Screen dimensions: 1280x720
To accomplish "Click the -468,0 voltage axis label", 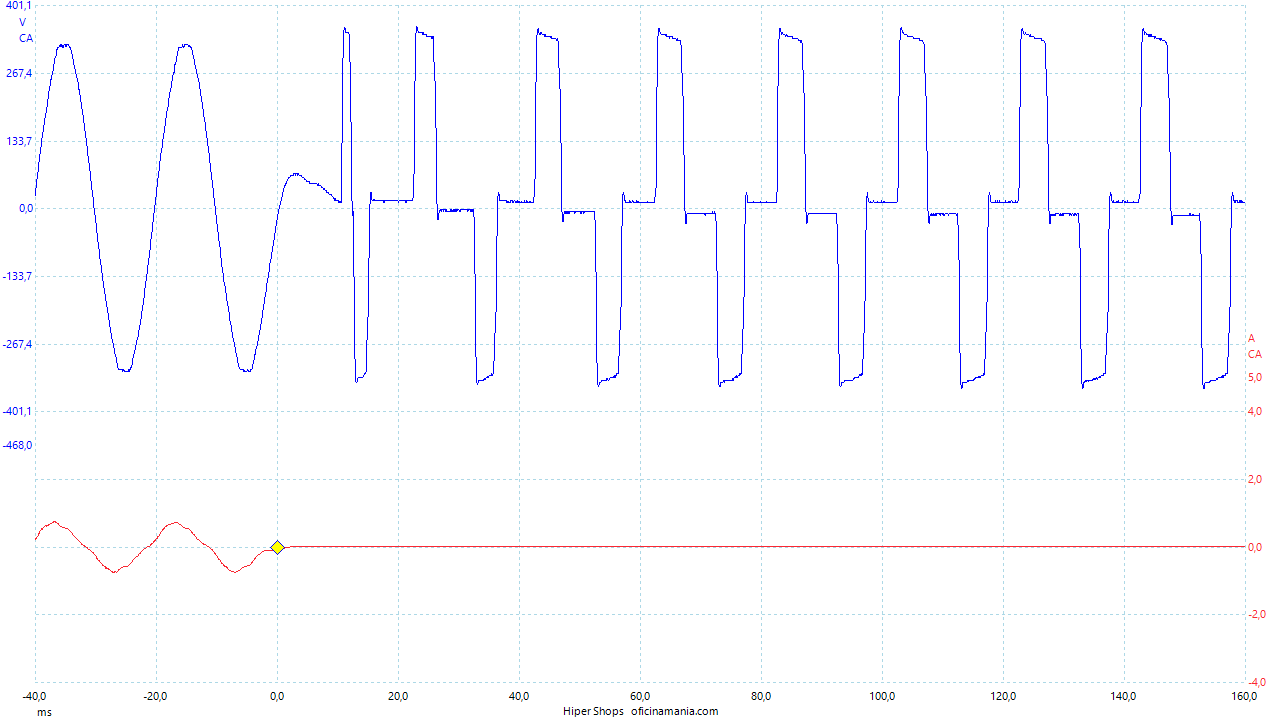I will (x=17, y=445).
